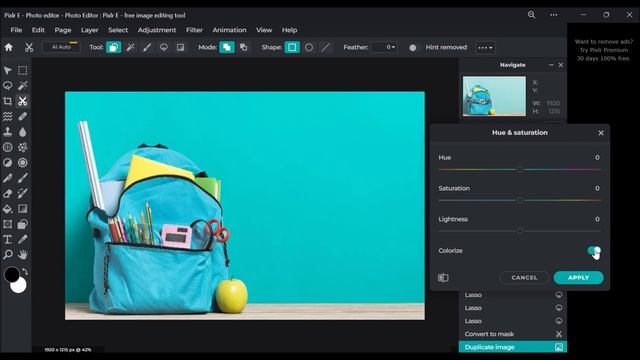Select the Cutout scissors tool in left toolbar
Screen dimensions: 640x360
pos(23,101)
